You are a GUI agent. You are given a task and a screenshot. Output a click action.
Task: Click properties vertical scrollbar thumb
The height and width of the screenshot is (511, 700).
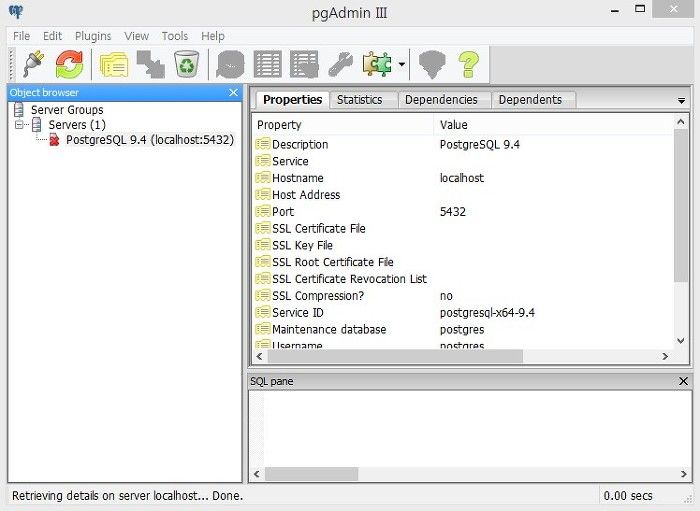point(680,205)
